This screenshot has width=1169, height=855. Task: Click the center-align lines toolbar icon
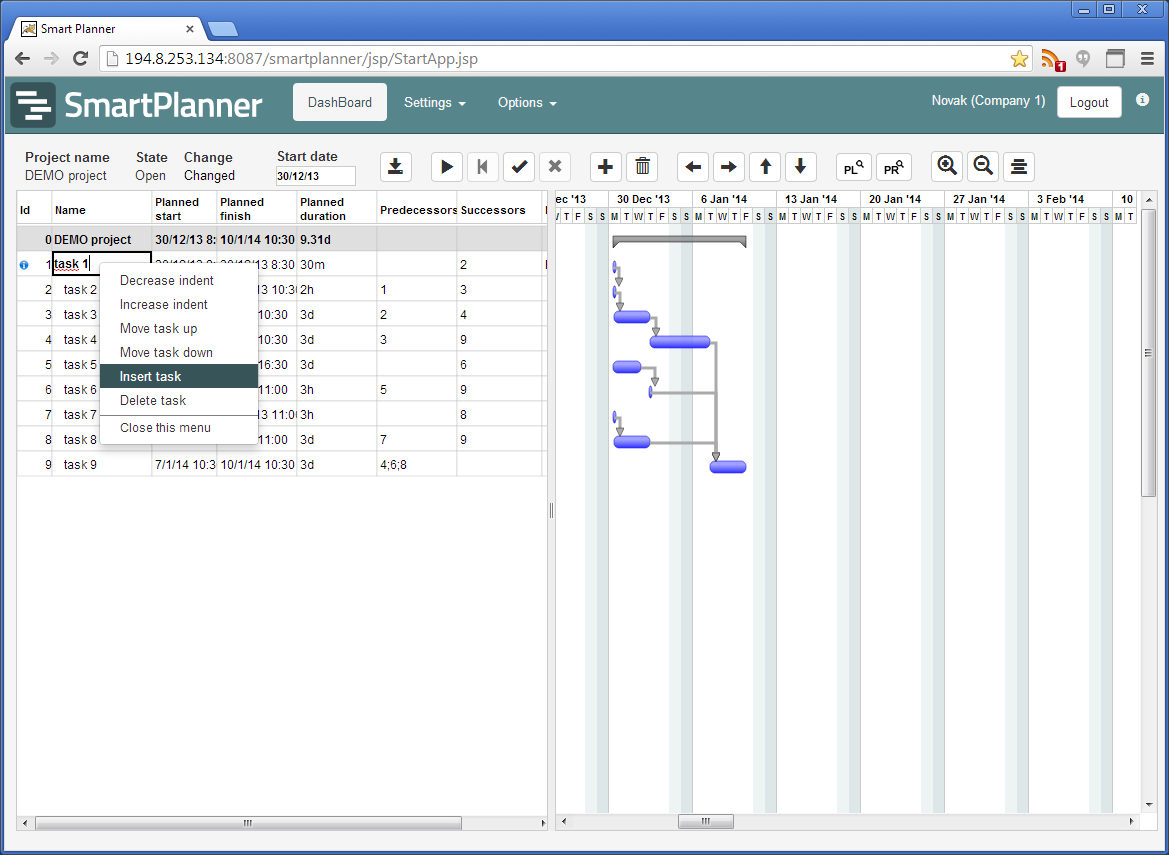tap(1019, 166)
